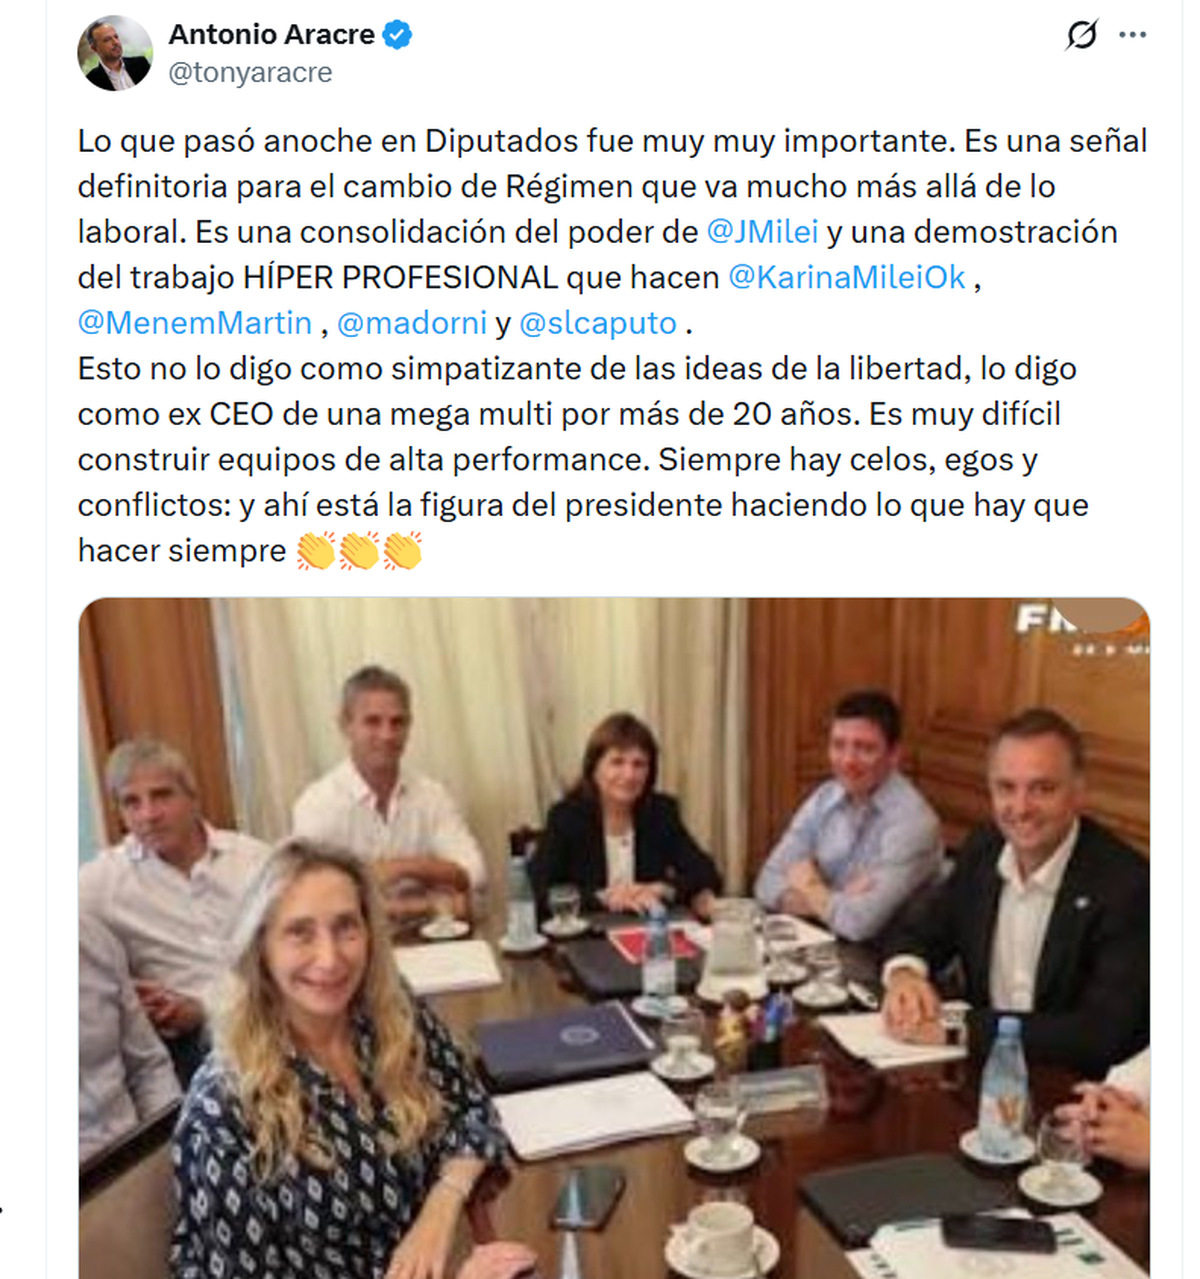The image size is (1200, 1279).
Task: Click the three clapping hands emojis
Action: [360, 551]
